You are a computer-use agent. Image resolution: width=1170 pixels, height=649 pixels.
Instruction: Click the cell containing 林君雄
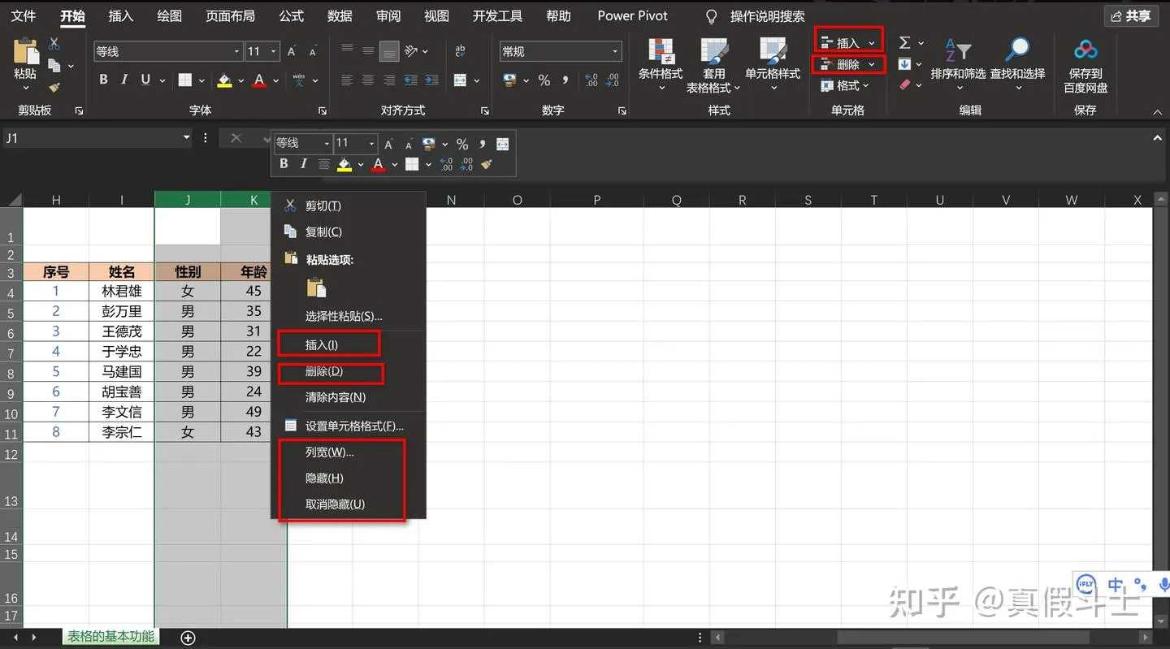122,291
